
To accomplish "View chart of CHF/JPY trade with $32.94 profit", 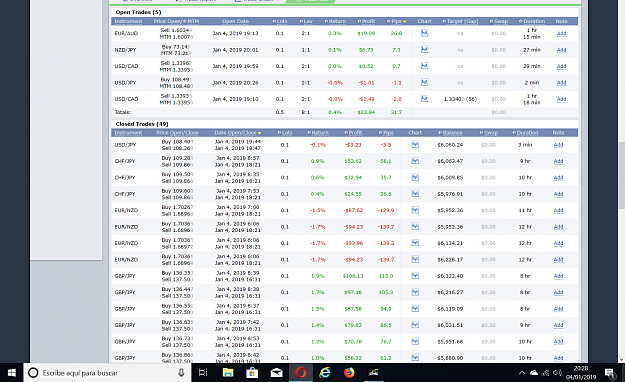I will pyautogui.click(x=415, y=177).
